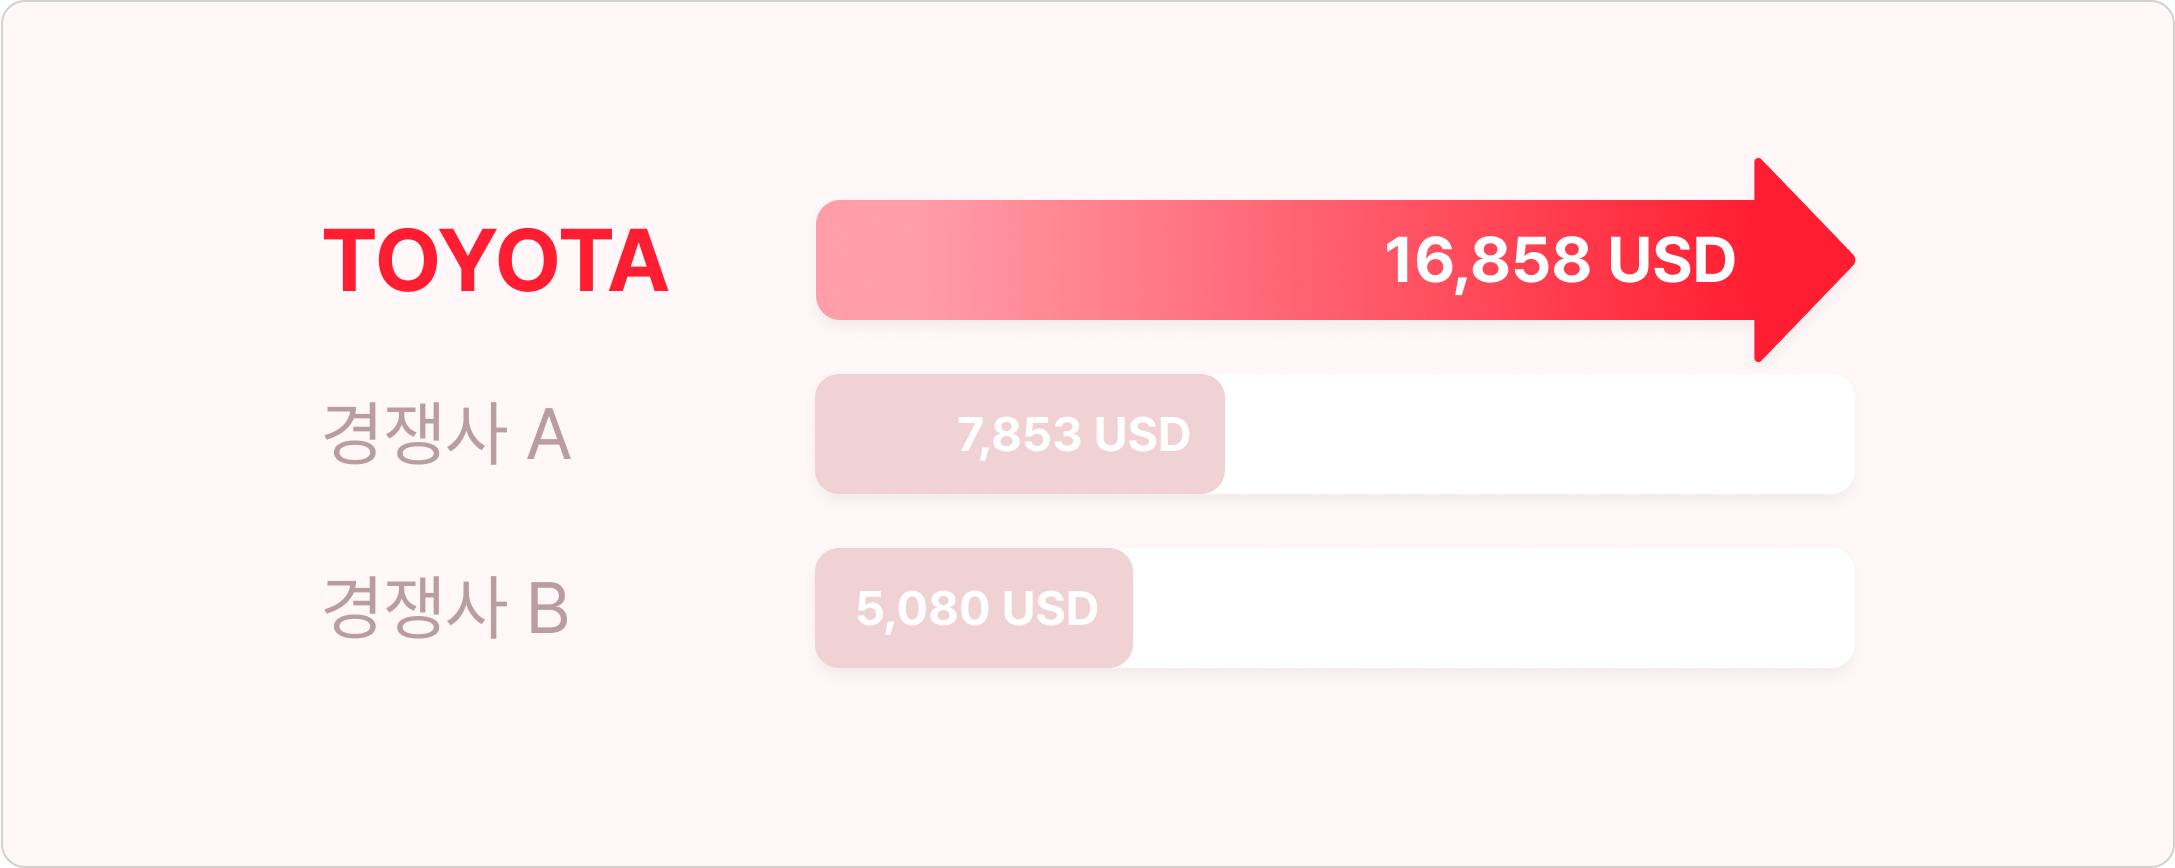The height and width of the screenshot is (868, 2175).
Task: Click the light pink start of TOYOTA bar
Action: tap(860, 260)
